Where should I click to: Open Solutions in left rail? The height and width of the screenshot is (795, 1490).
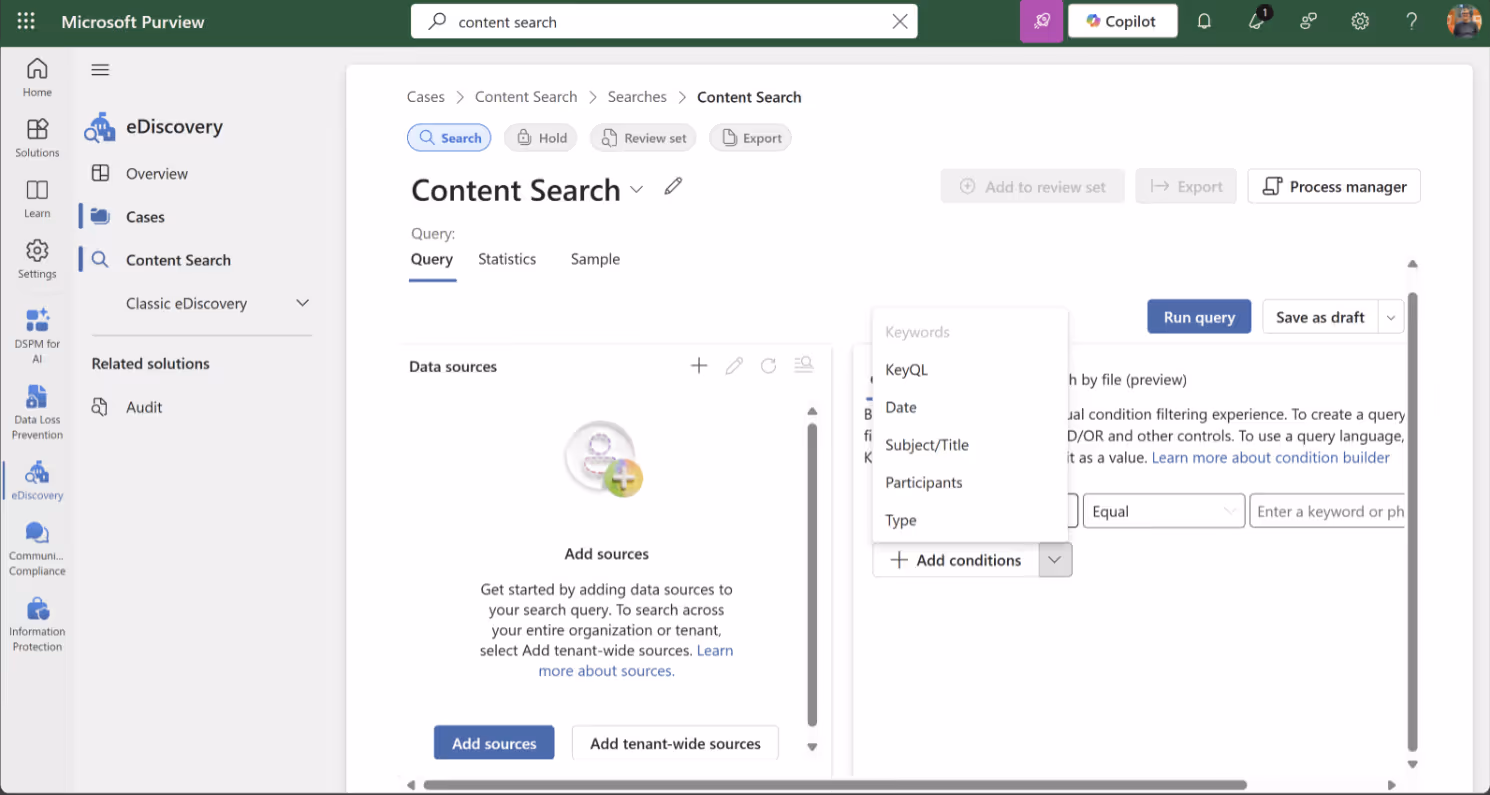pyautogui.click(x=37, y=138)
